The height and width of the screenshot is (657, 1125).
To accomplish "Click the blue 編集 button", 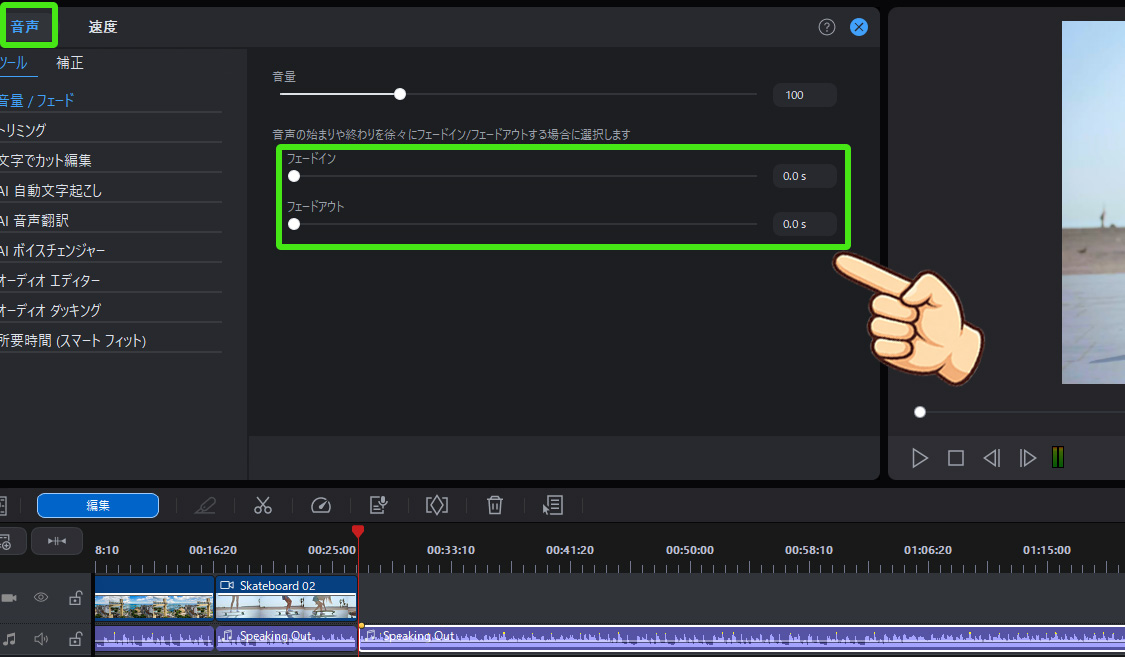I will click(97, 505).
